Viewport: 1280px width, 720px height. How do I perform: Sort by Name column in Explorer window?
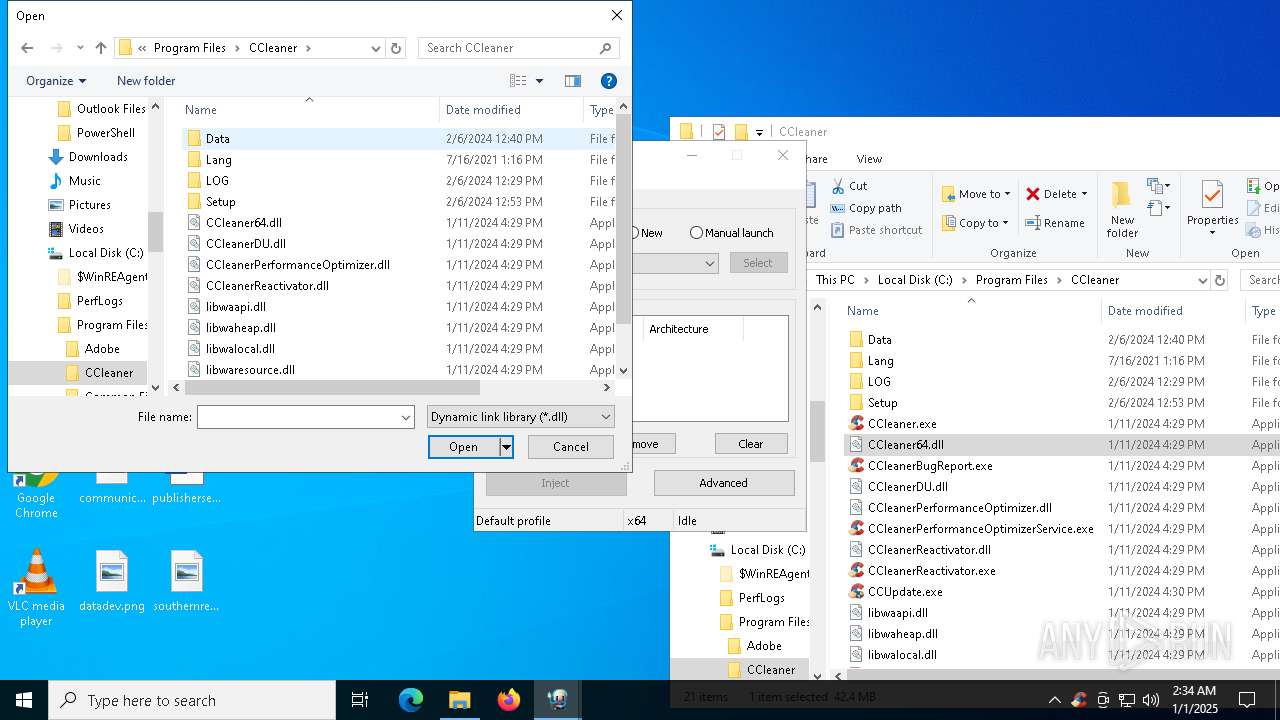coord(970,311)
